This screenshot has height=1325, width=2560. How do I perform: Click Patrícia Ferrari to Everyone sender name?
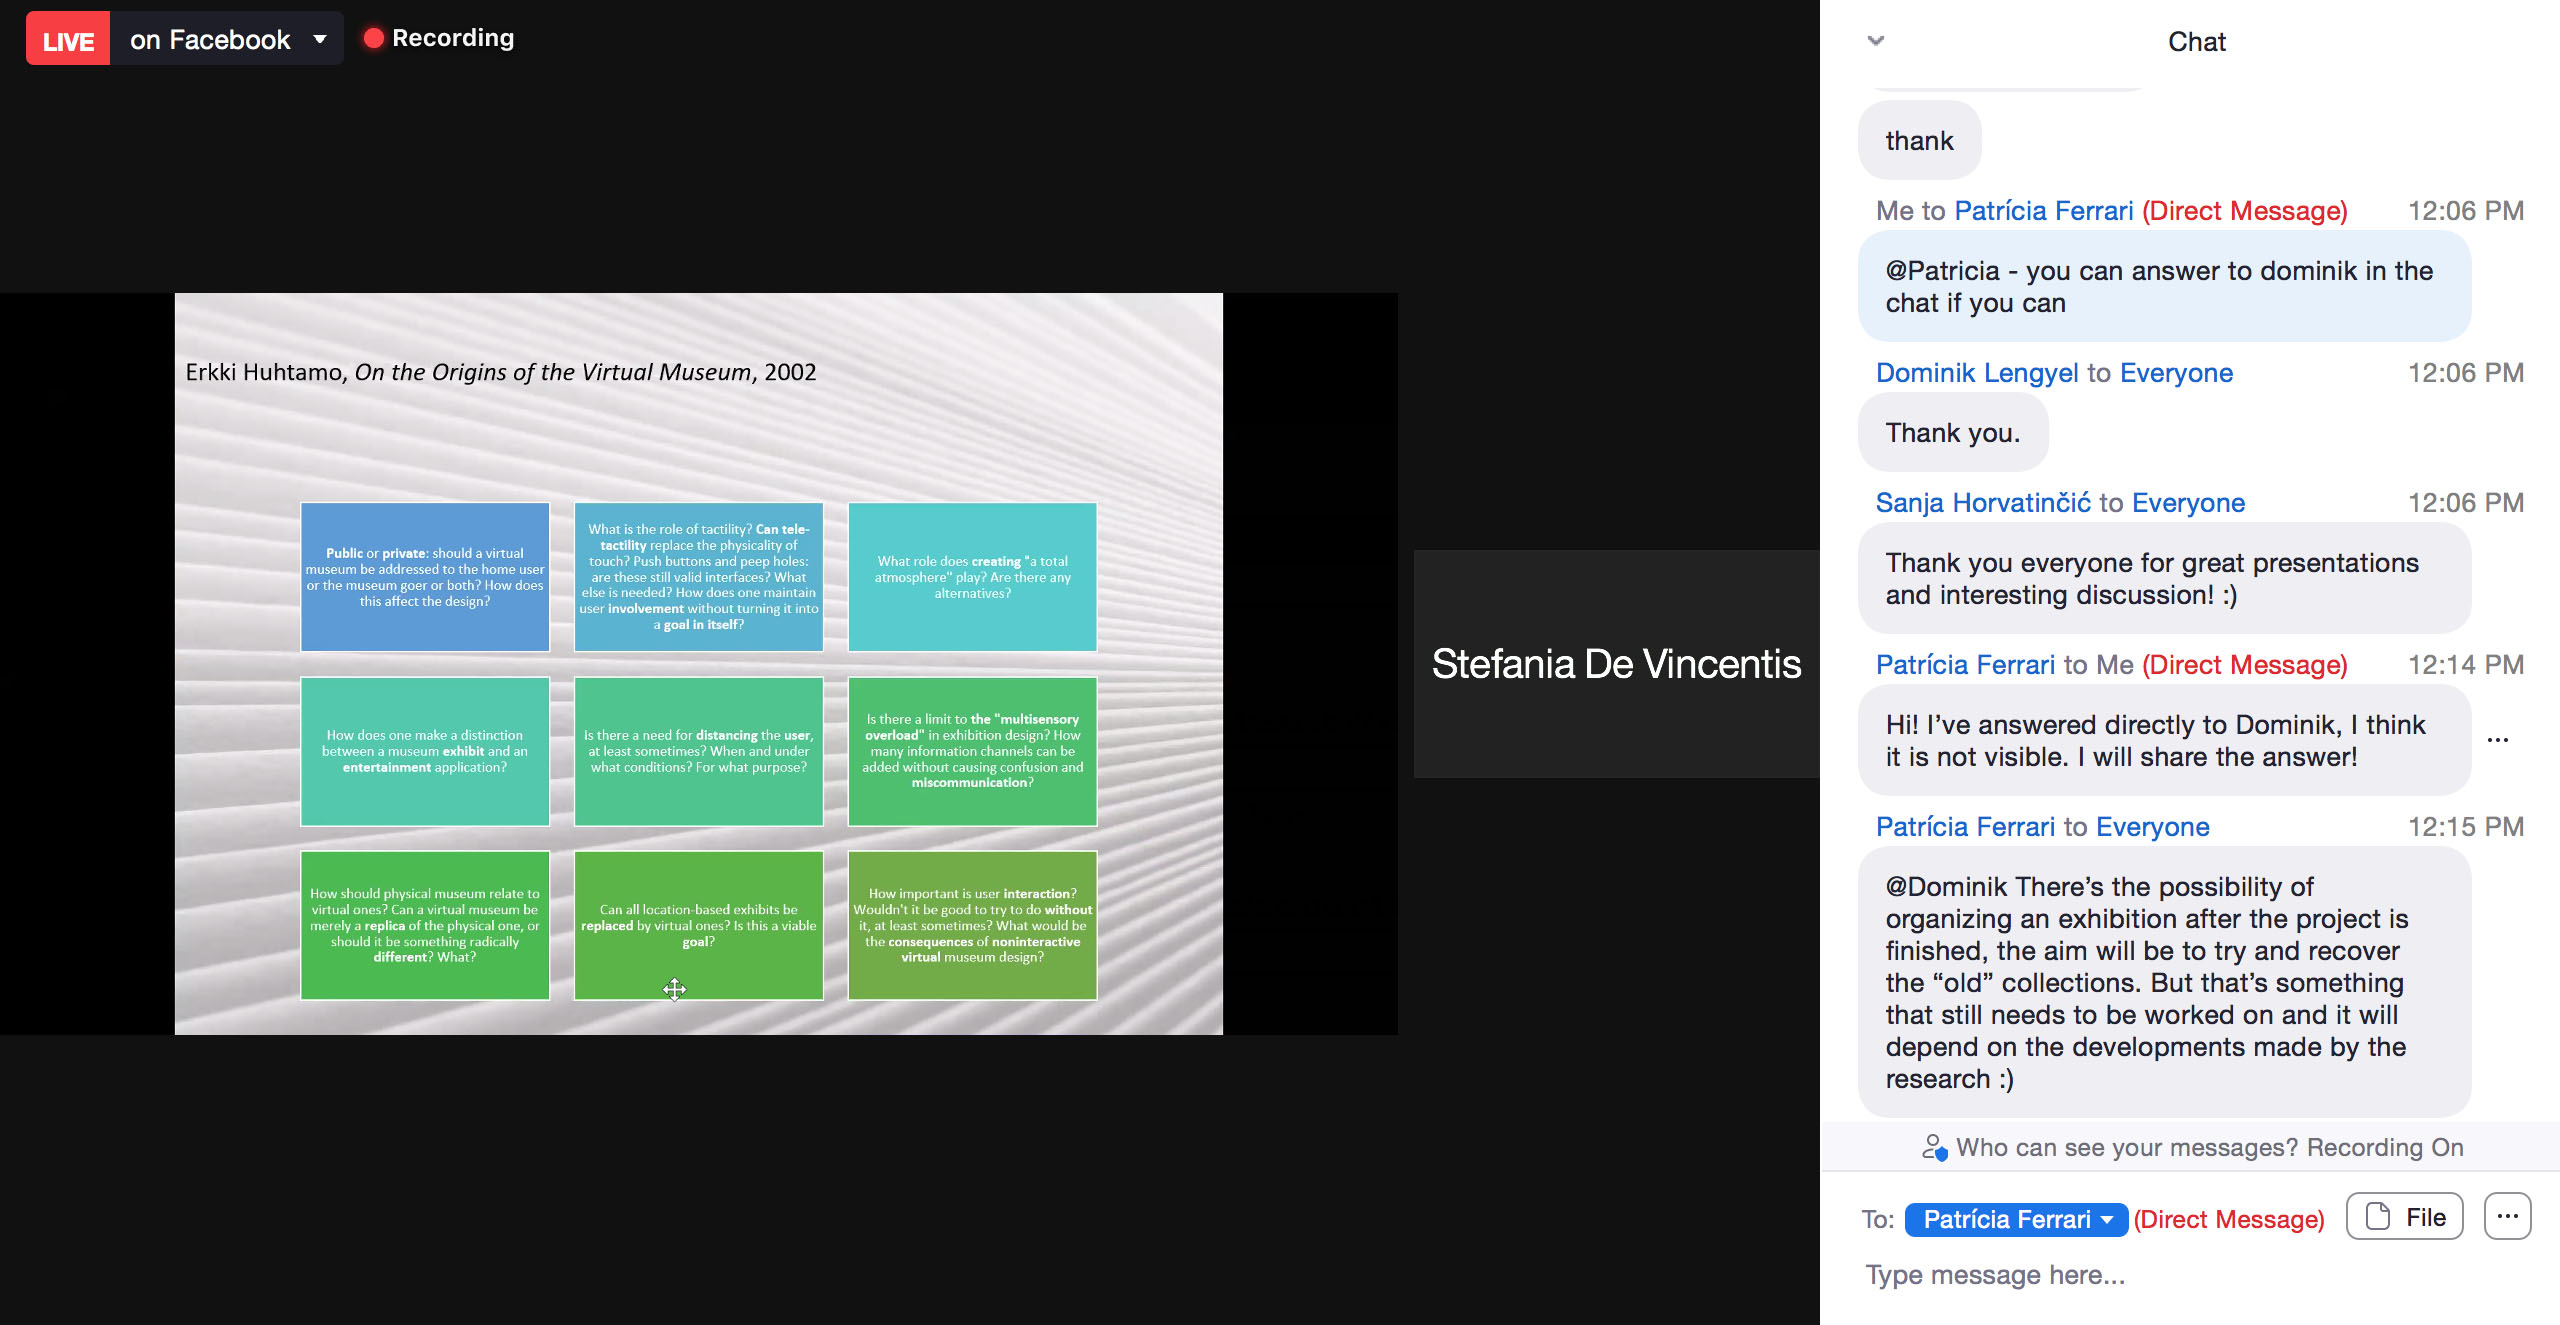[1965, 827]
